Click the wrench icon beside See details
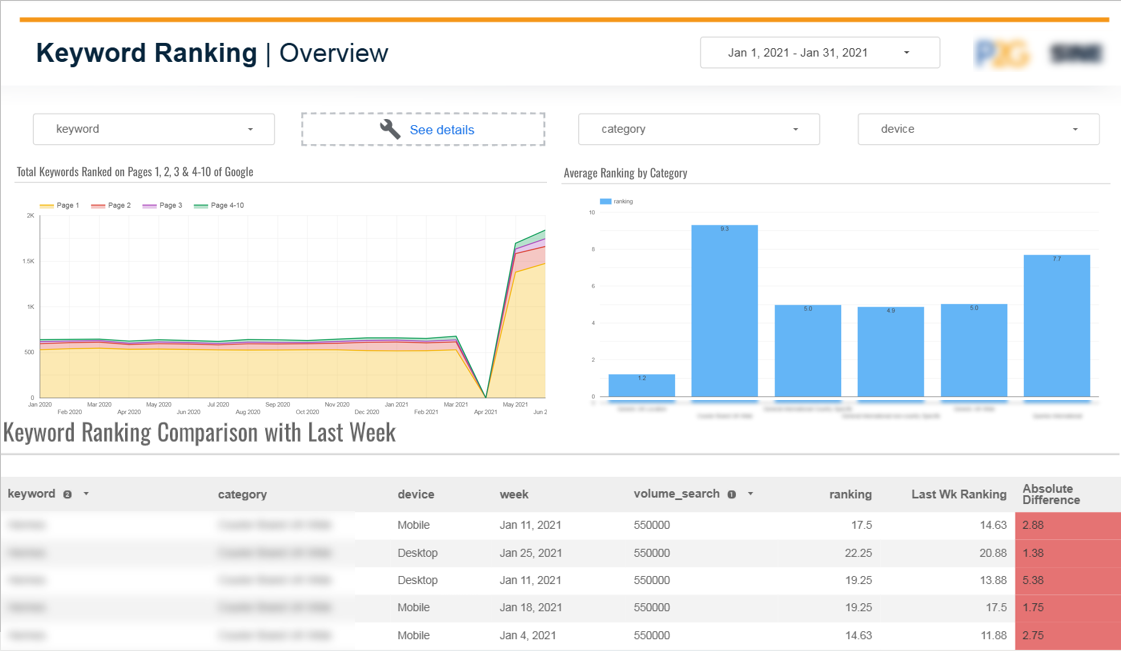Screen dimensions: 1121x651 pos(390,129)
